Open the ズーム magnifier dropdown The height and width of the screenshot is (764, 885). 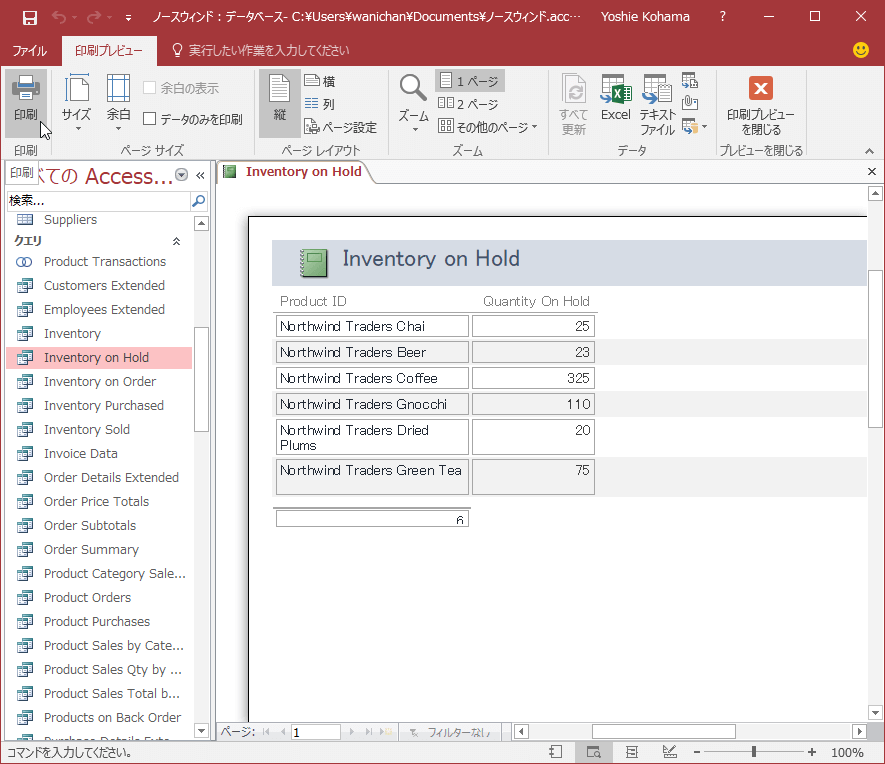click(x=413, y=103)
